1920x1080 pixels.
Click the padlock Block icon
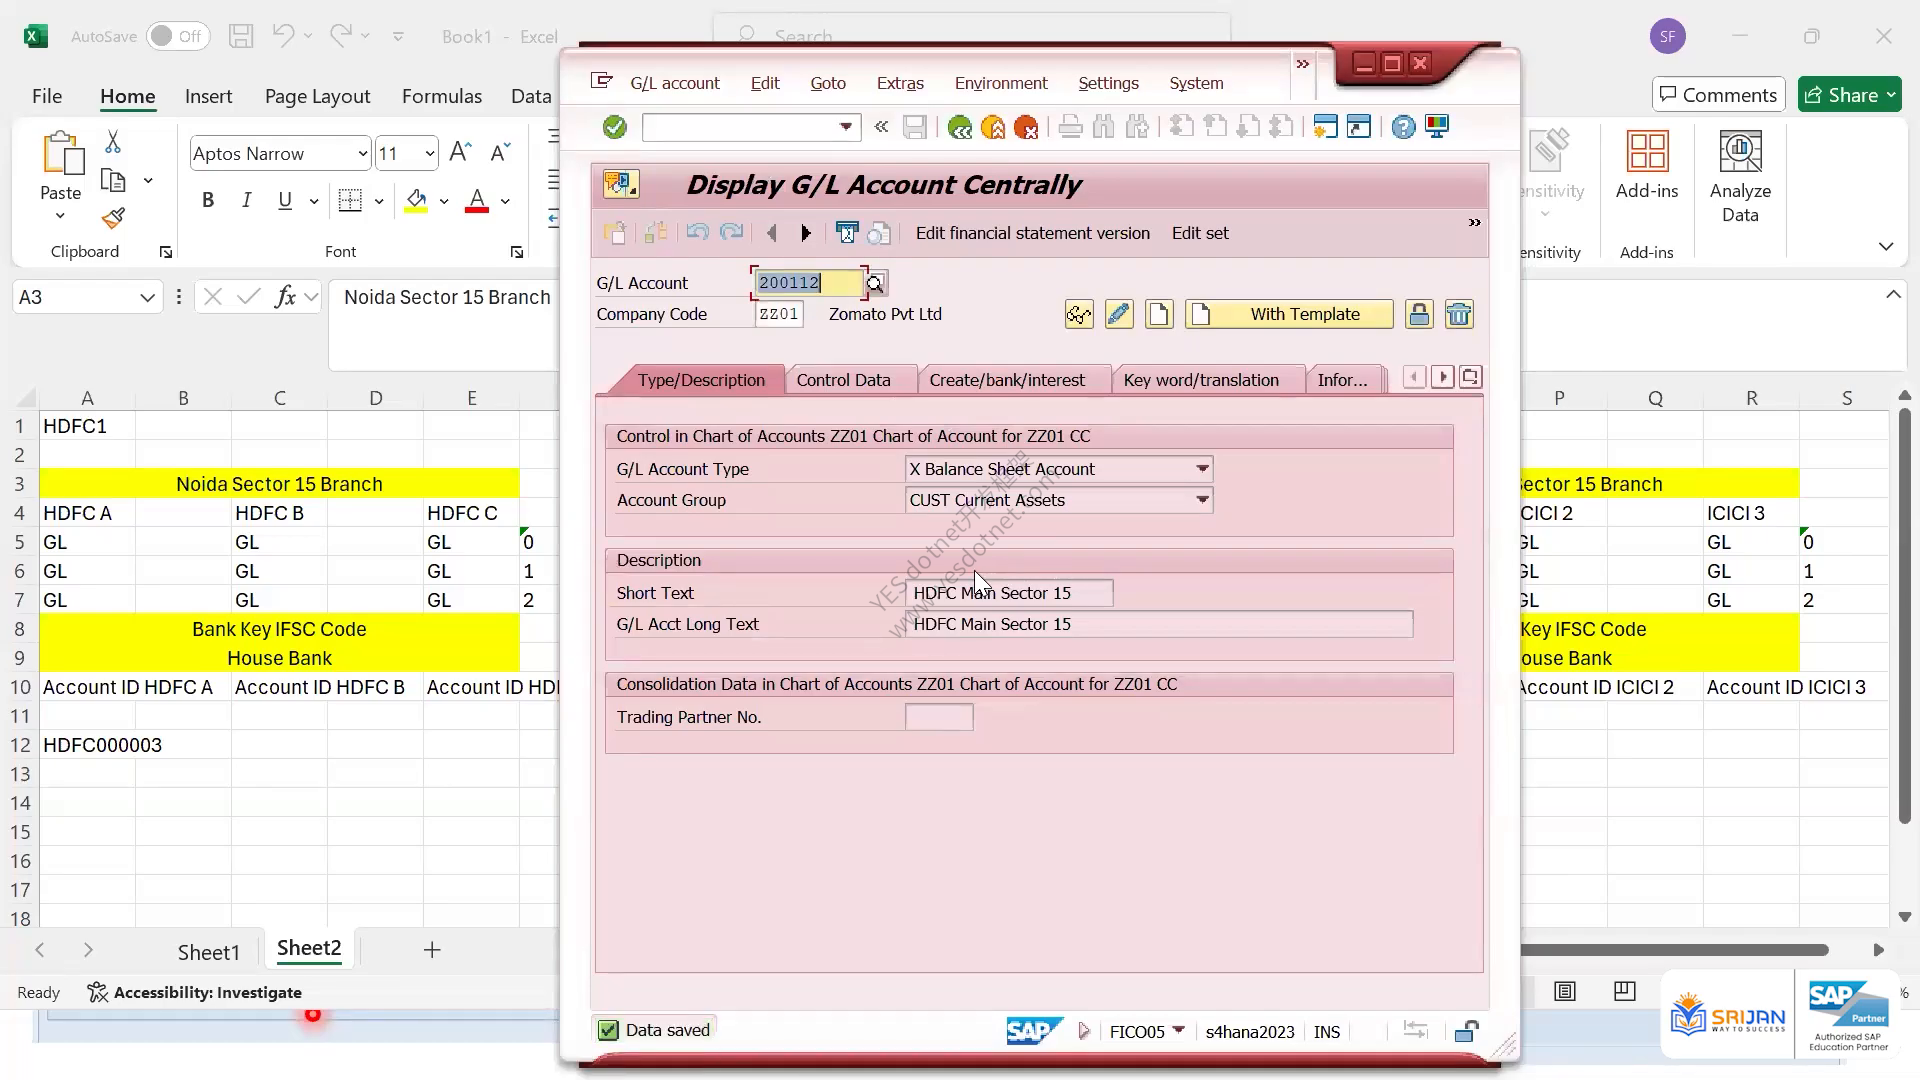click(1419, 314)
